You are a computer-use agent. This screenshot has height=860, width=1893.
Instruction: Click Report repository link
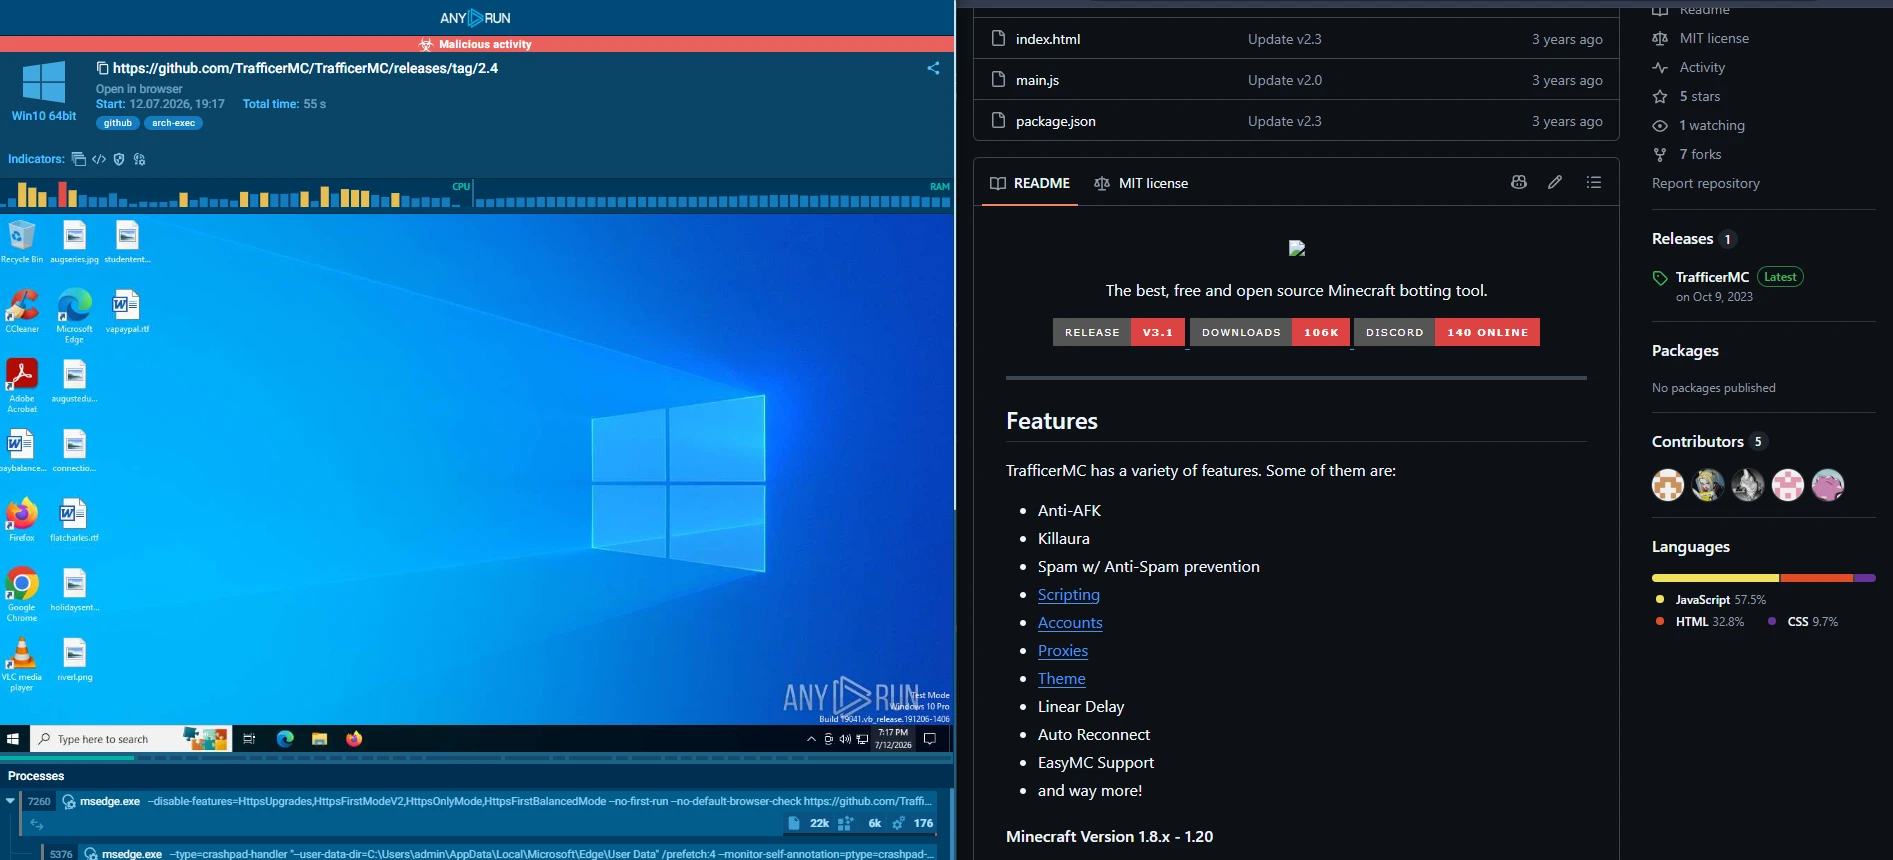tap(1706, 183)
